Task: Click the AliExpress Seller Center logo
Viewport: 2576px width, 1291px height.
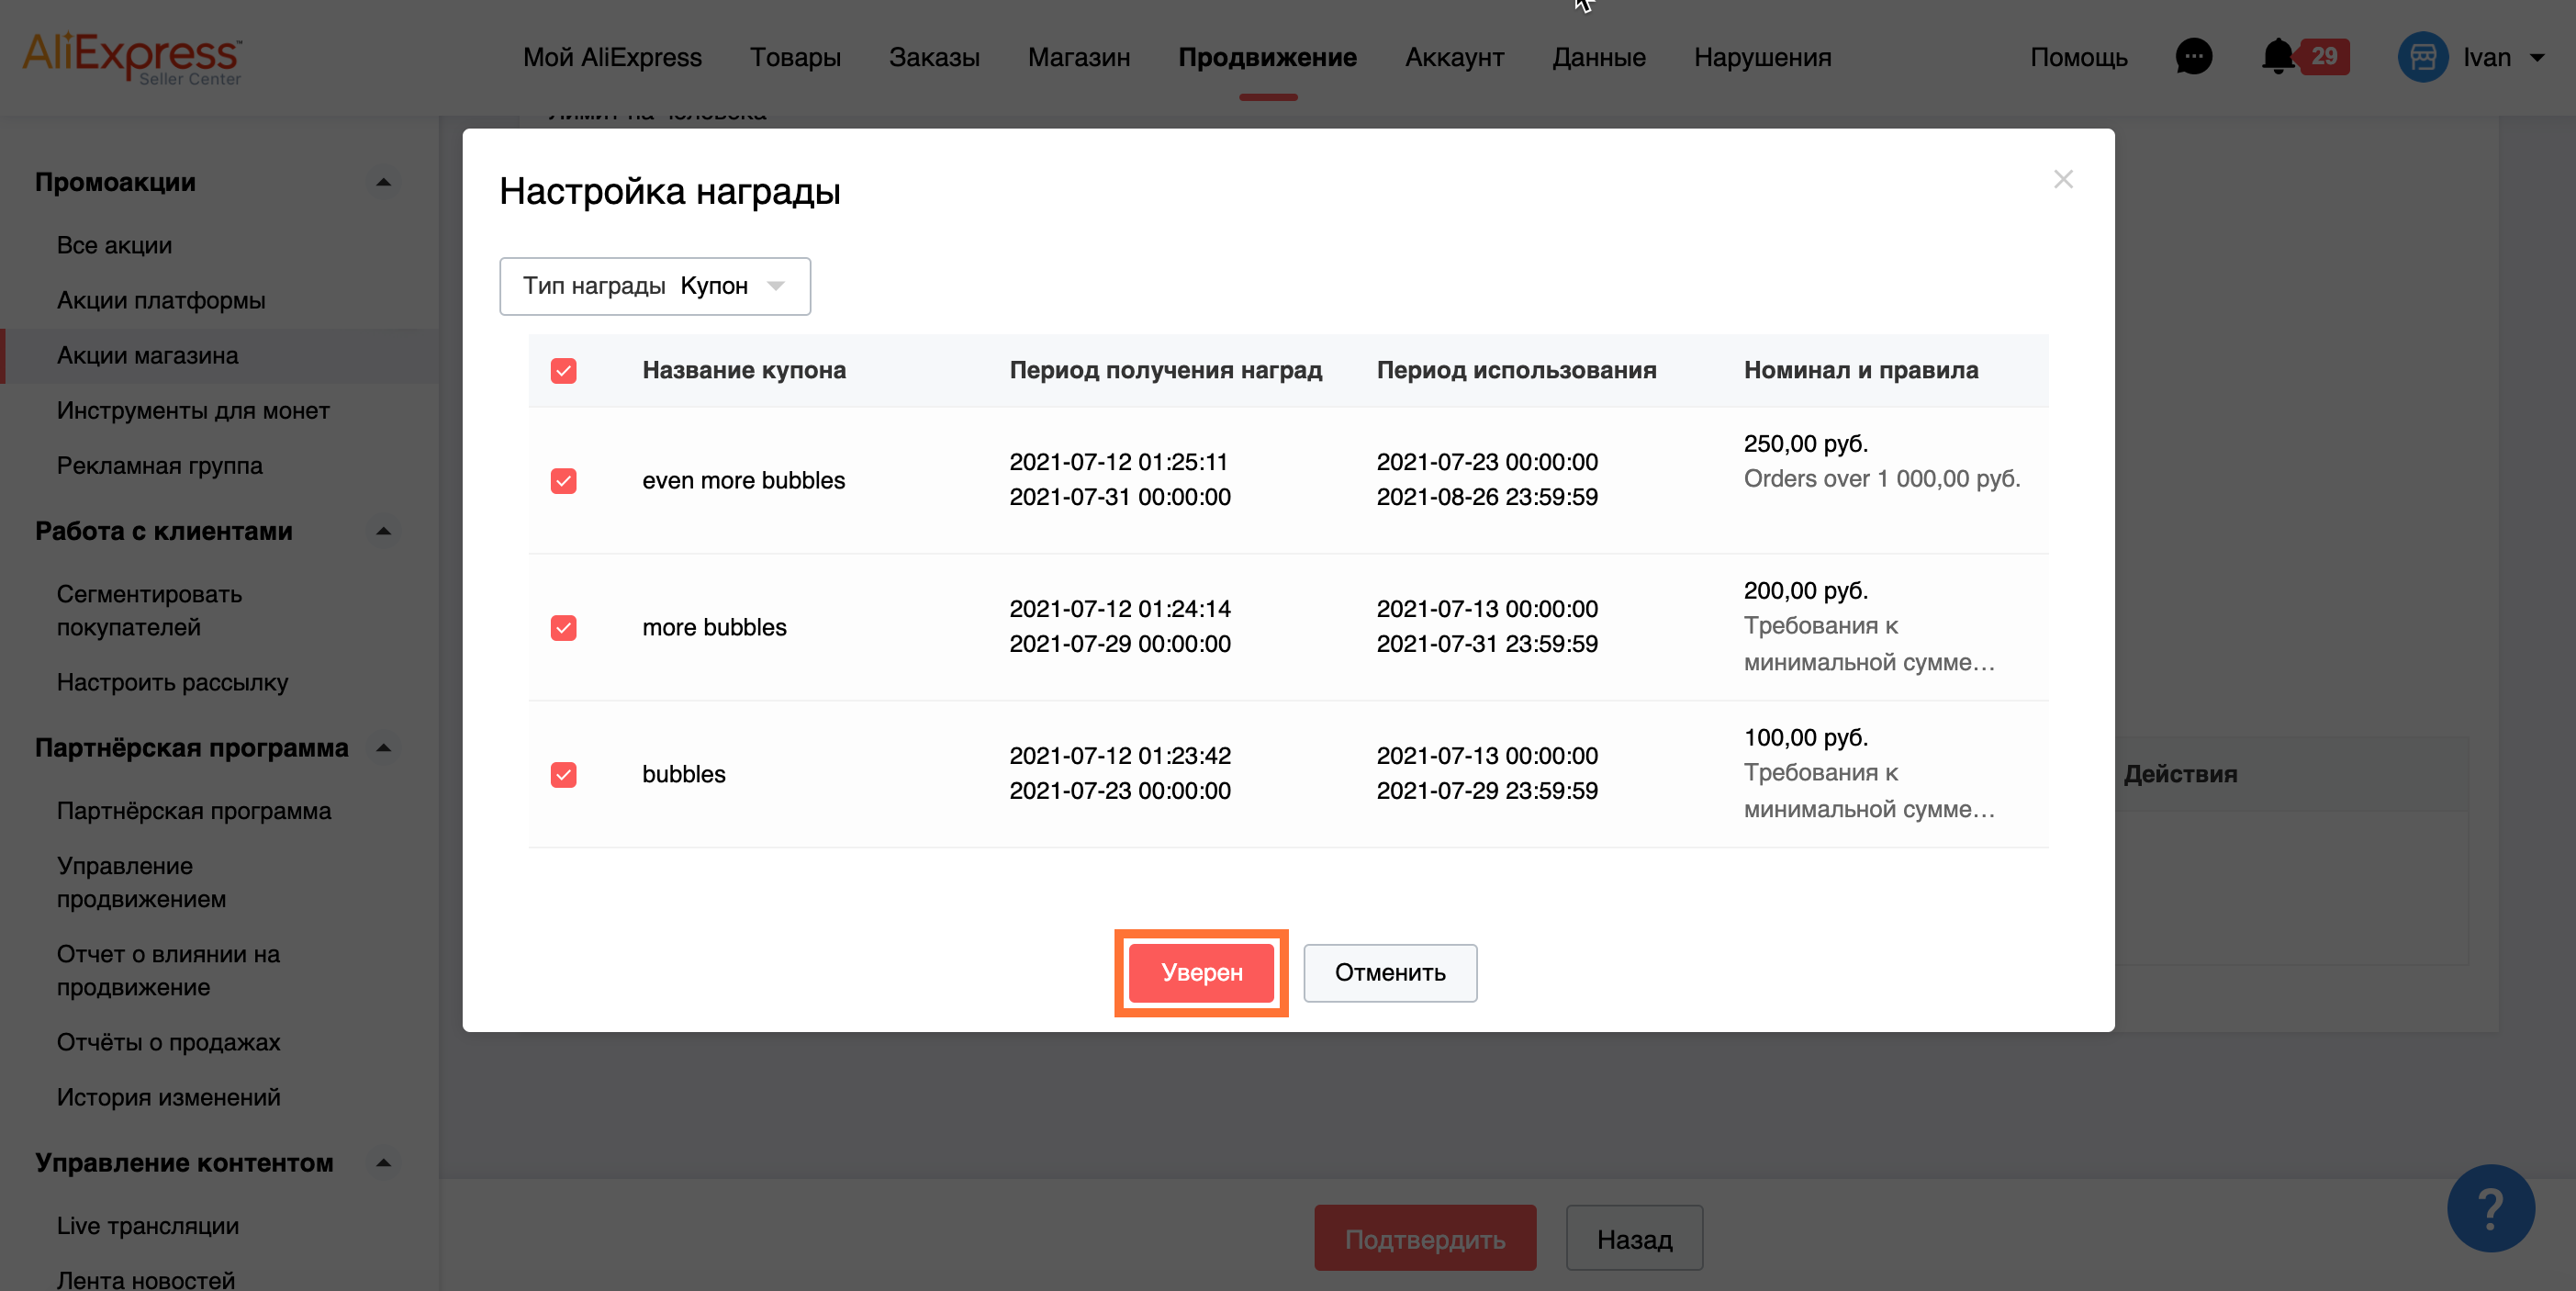Action: (132, 57)
